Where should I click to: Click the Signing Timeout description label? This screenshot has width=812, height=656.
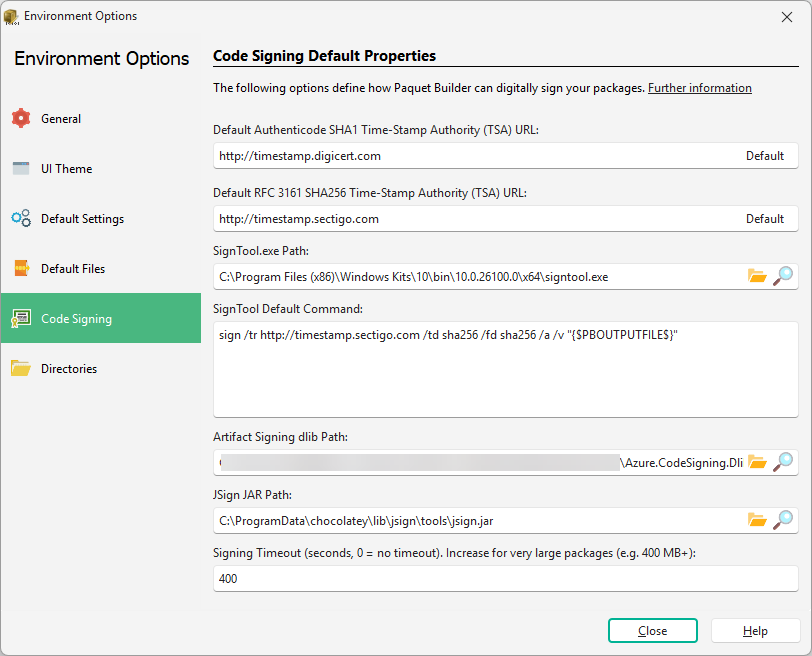click(454, 553)
